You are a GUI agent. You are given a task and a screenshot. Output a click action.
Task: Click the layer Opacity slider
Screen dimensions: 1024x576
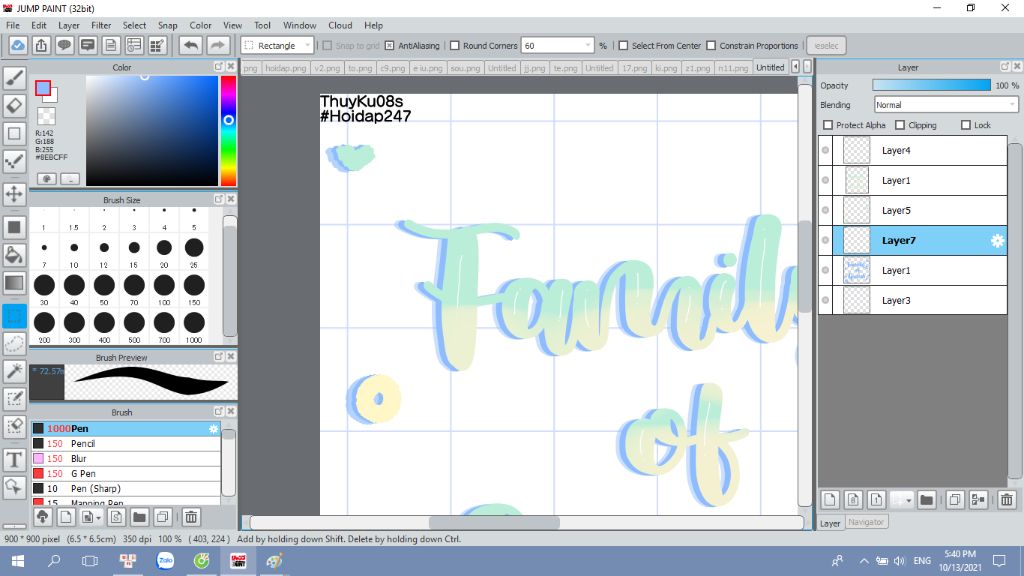pos(931,86)
